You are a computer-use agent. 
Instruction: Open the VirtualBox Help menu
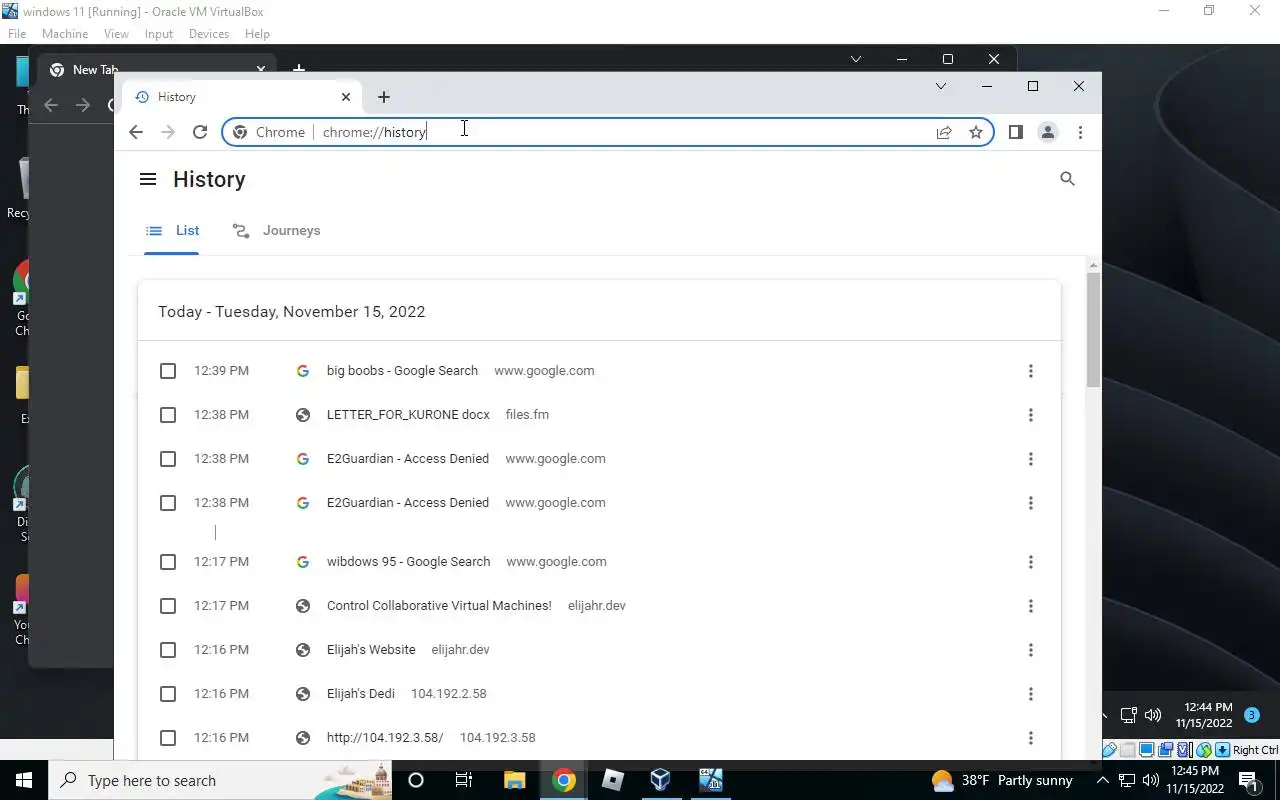(257, 34)
